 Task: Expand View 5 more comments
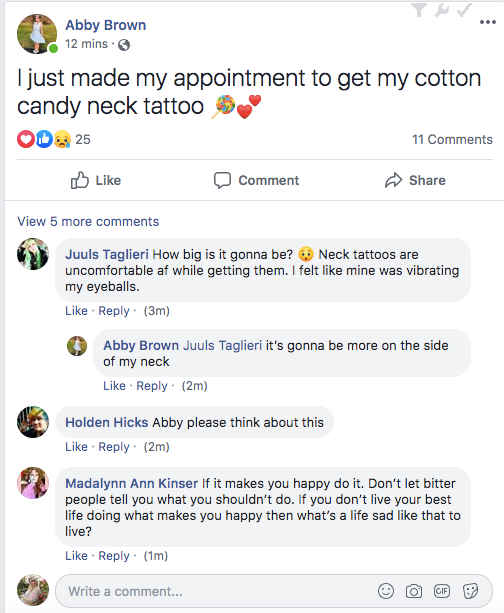88,221
